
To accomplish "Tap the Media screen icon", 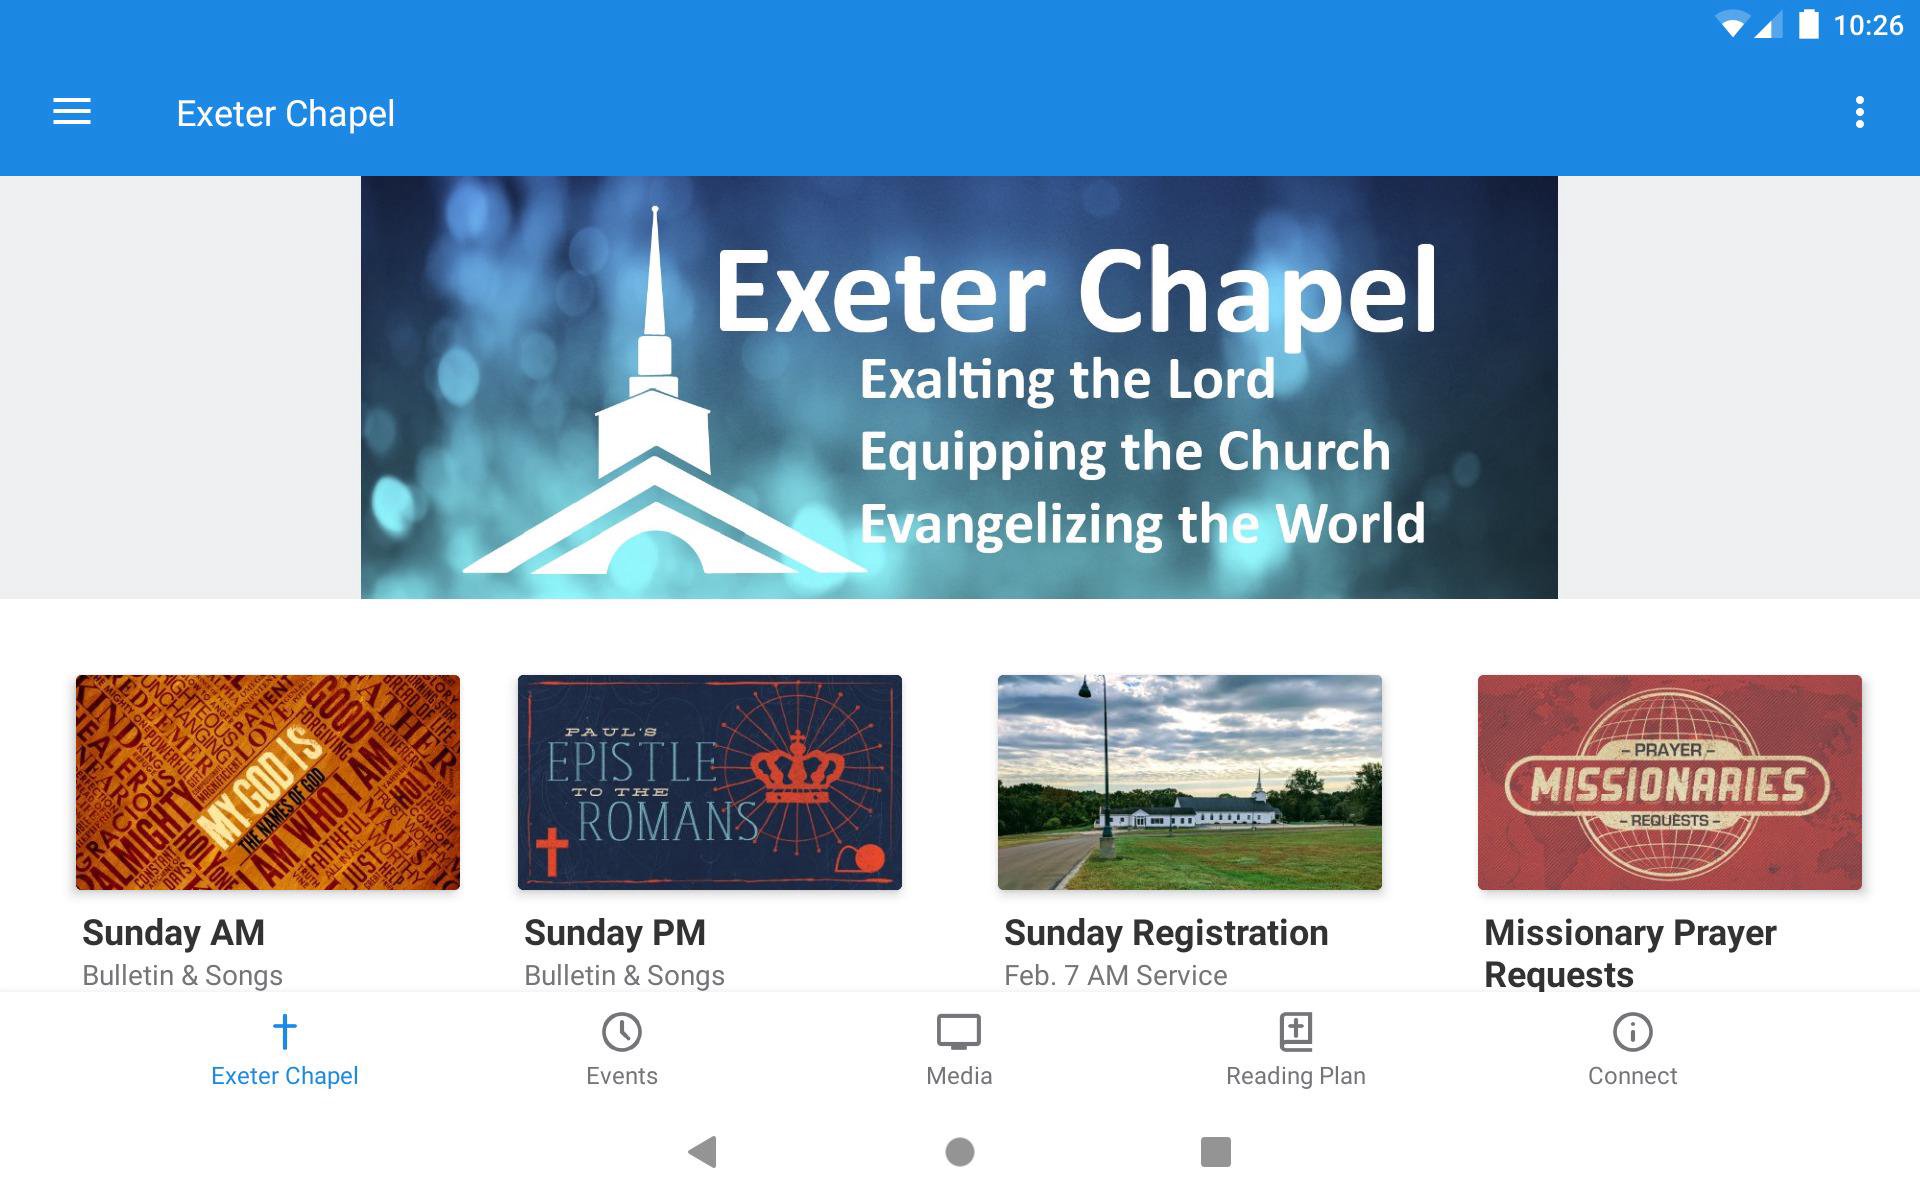I will coord(958,1031).
